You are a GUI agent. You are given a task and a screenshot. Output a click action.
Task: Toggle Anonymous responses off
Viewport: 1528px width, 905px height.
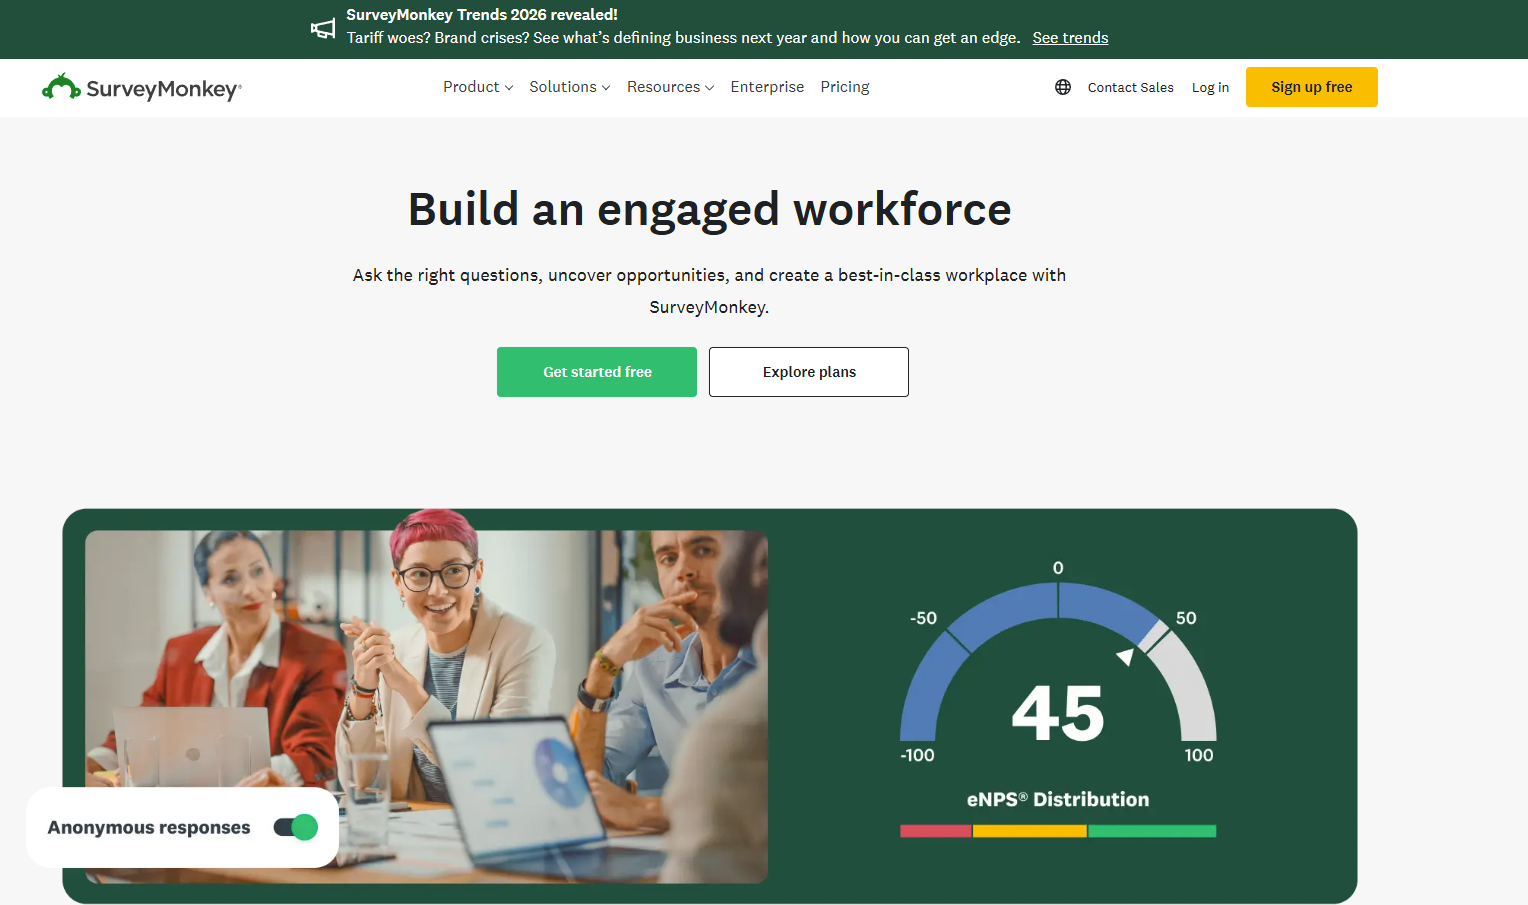[x=295, y=827]
